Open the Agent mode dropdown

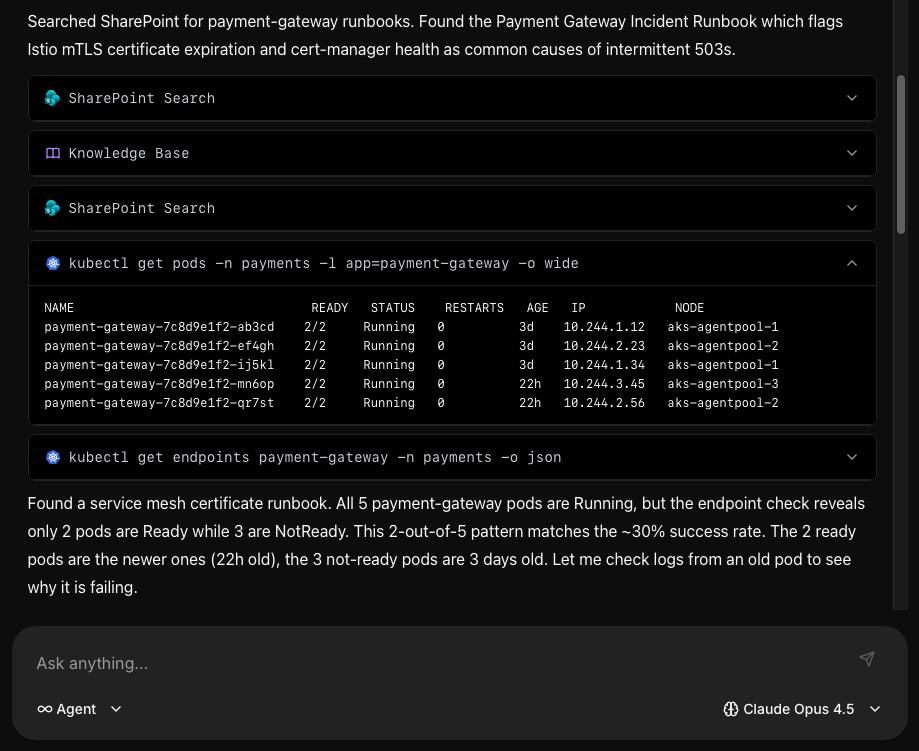[x=116, y=709]
